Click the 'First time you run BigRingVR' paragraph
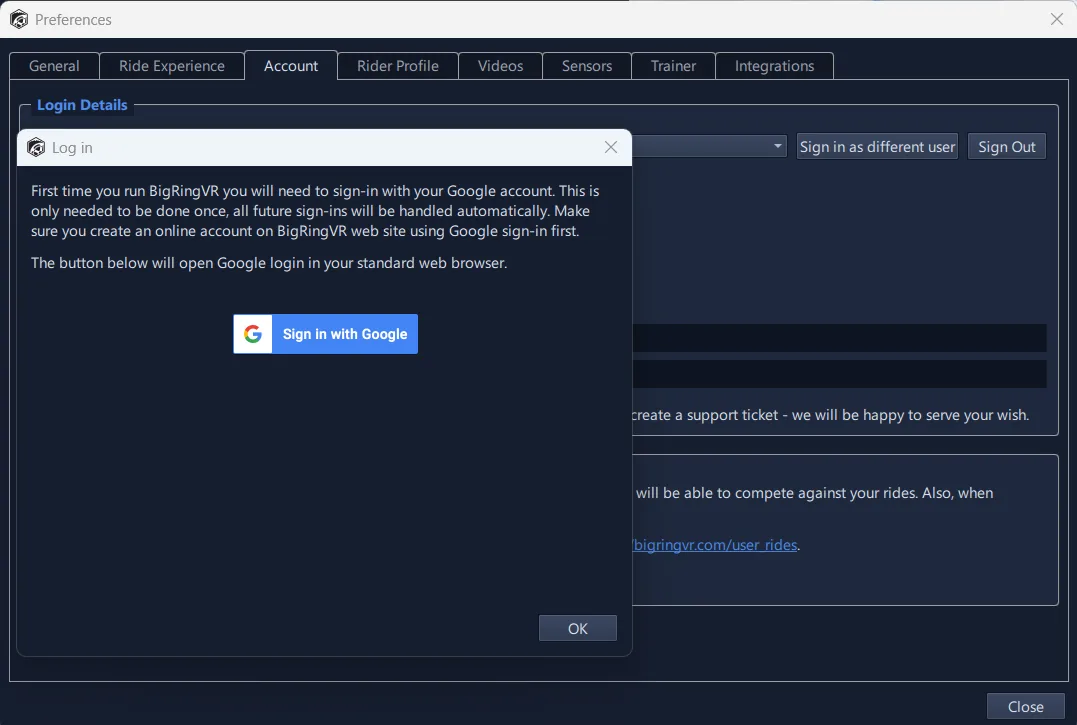 (315, 211)
